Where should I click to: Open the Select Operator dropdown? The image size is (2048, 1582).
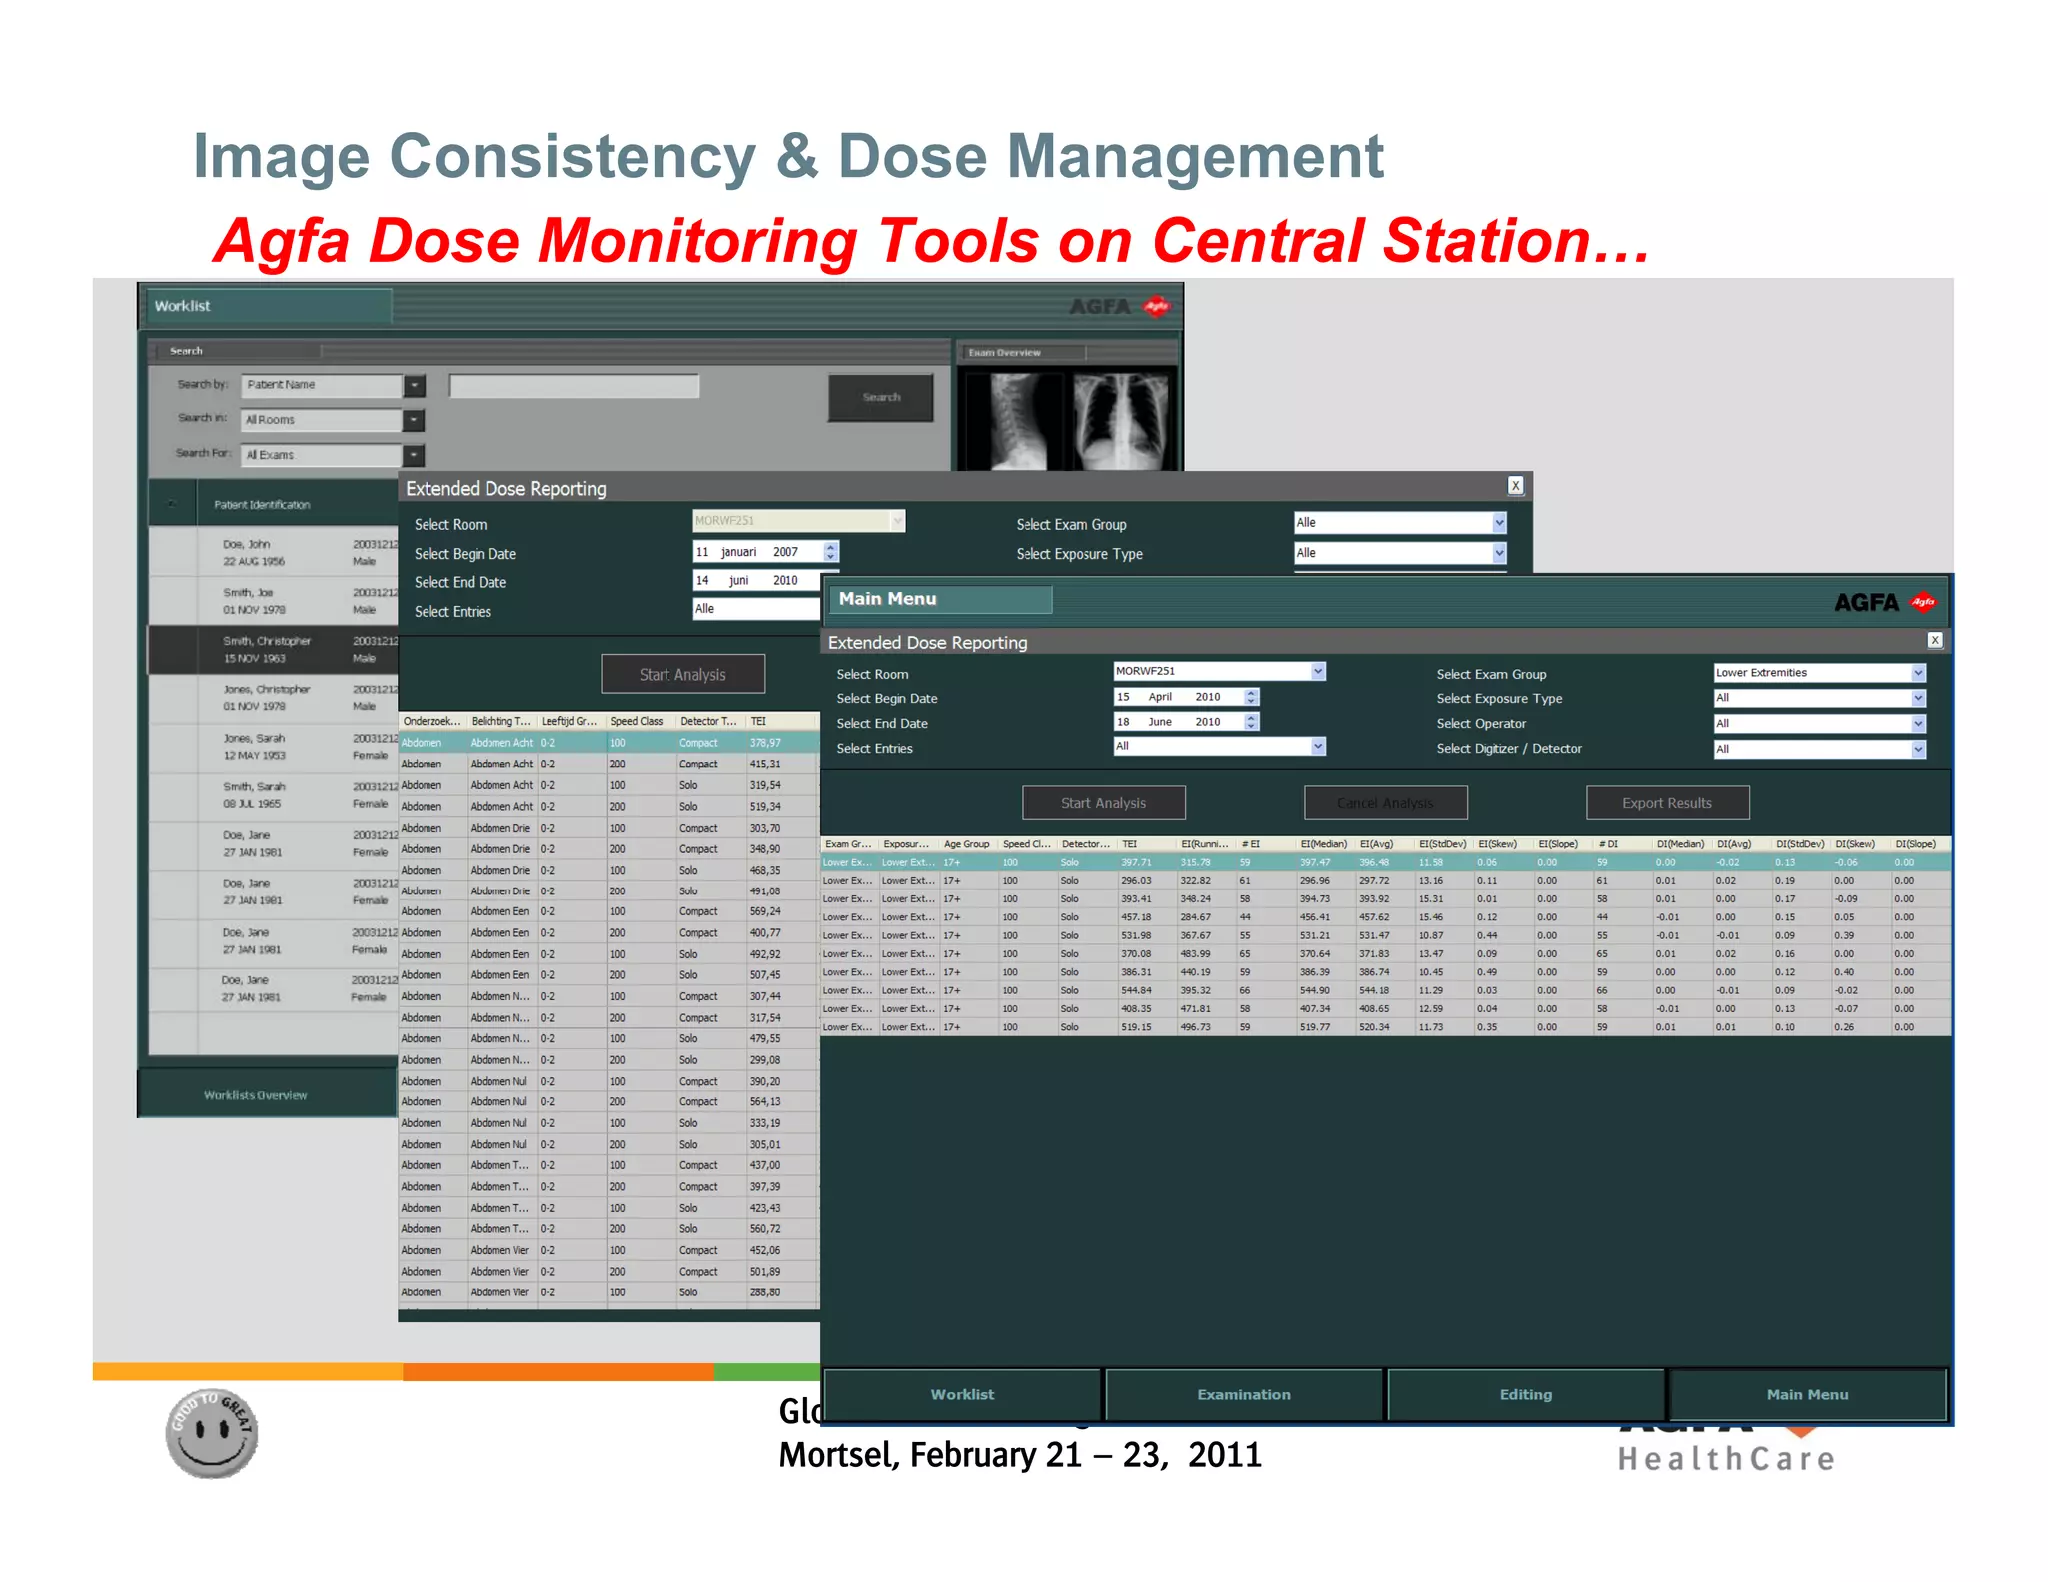click(x=1820, y=724)
